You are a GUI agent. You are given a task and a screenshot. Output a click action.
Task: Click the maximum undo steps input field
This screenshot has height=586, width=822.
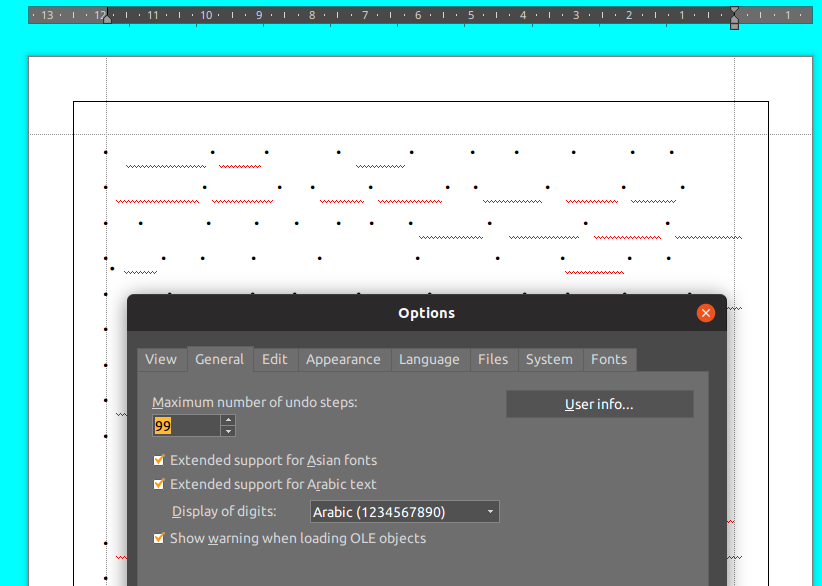(186, 426)
